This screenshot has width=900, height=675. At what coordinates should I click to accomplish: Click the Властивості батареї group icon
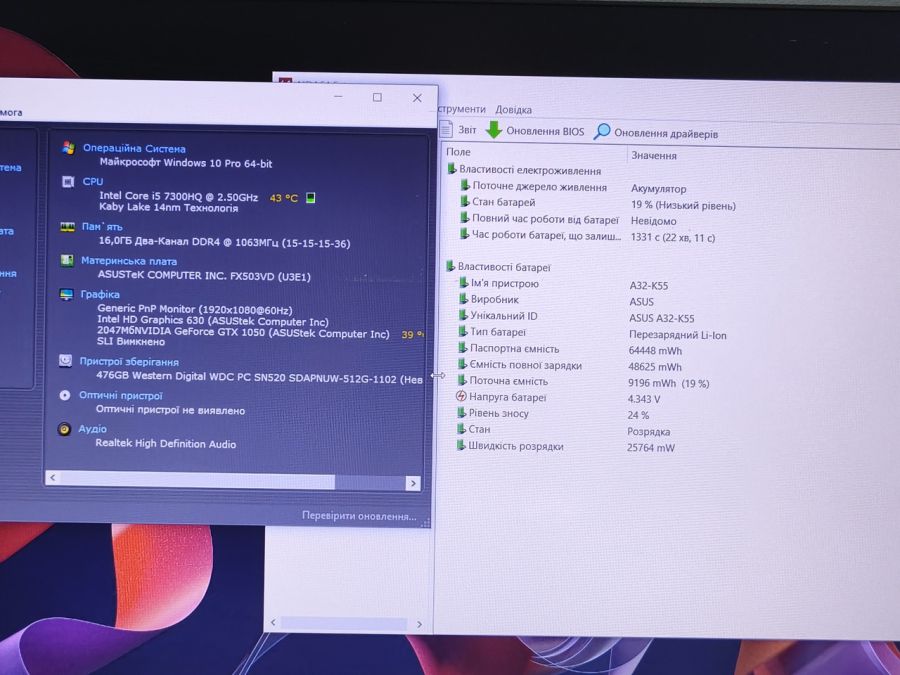pos(451,266)
